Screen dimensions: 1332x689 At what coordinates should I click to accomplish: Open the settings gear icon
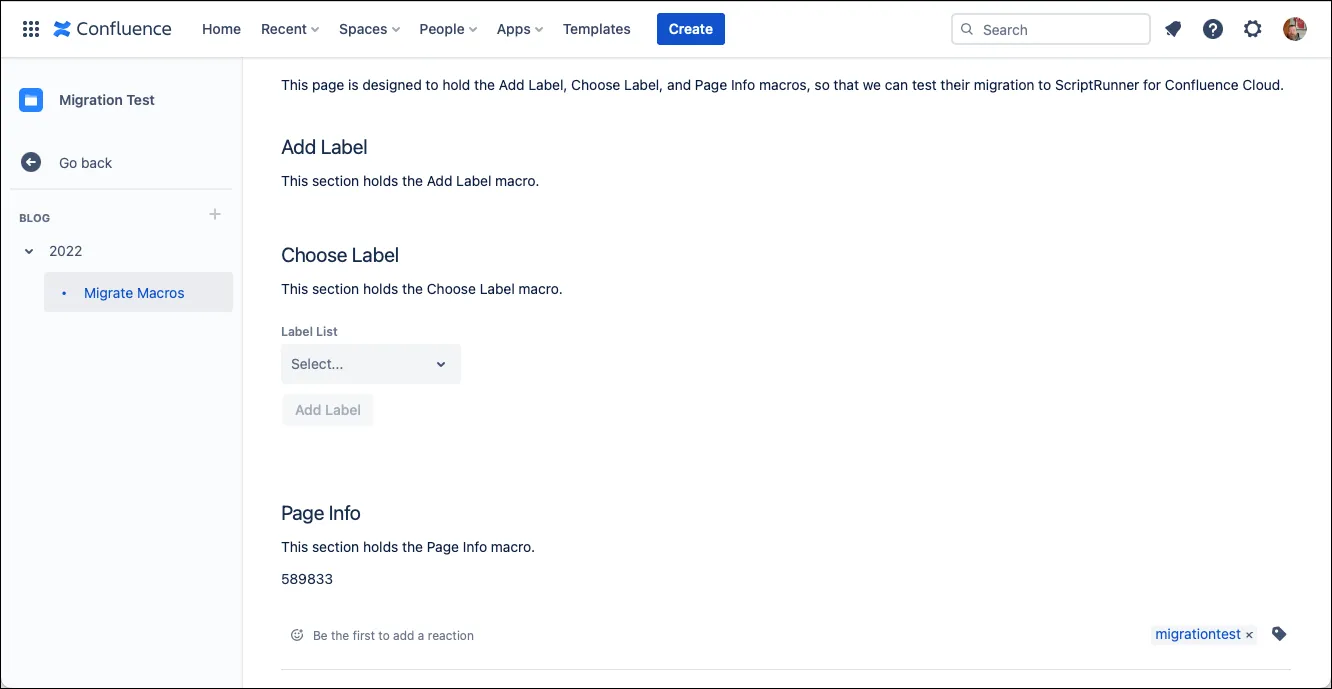(x=1253, y=29)
